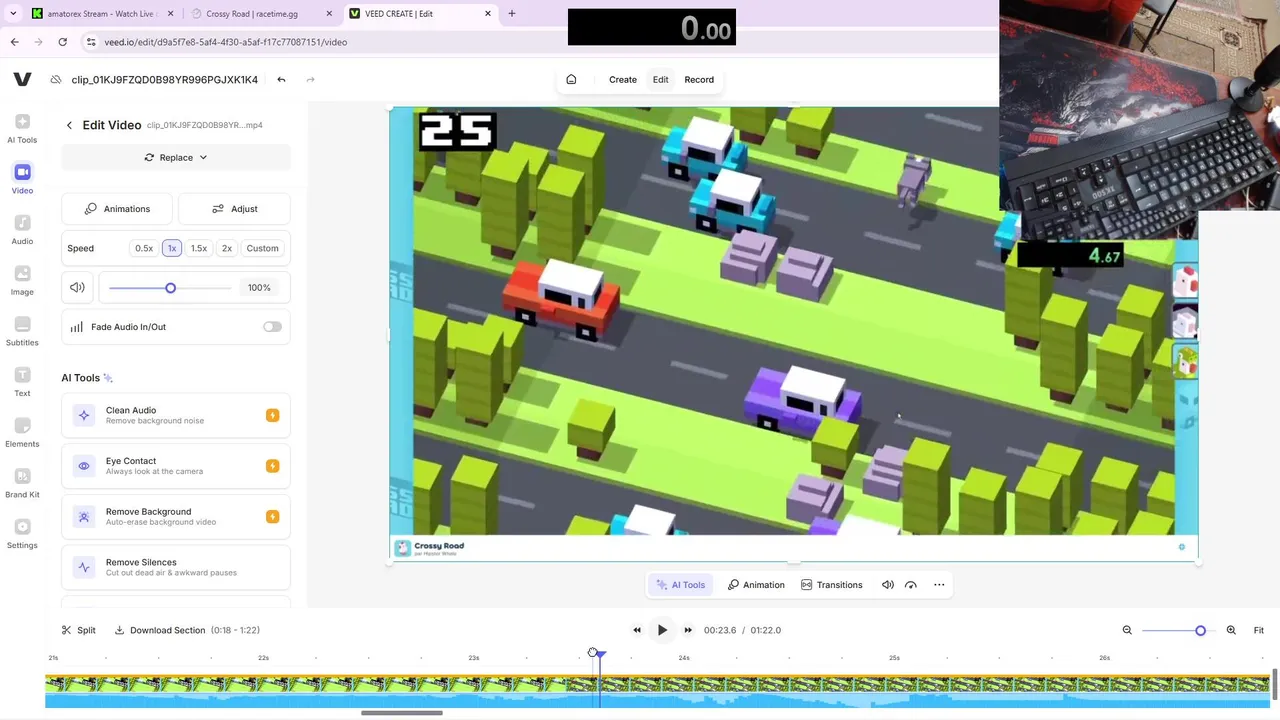
Task: Open a new browser tab
Action: pos(512,14)
